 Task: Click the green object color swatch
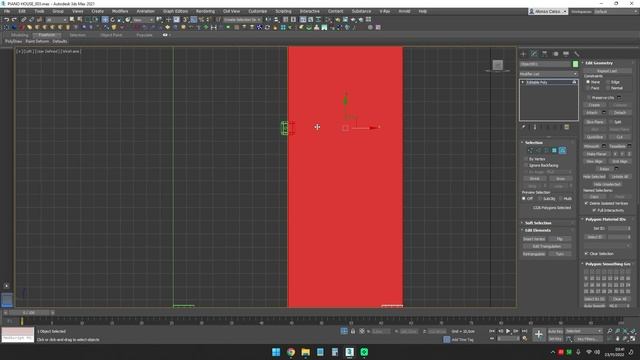click(x=576, y=64)
